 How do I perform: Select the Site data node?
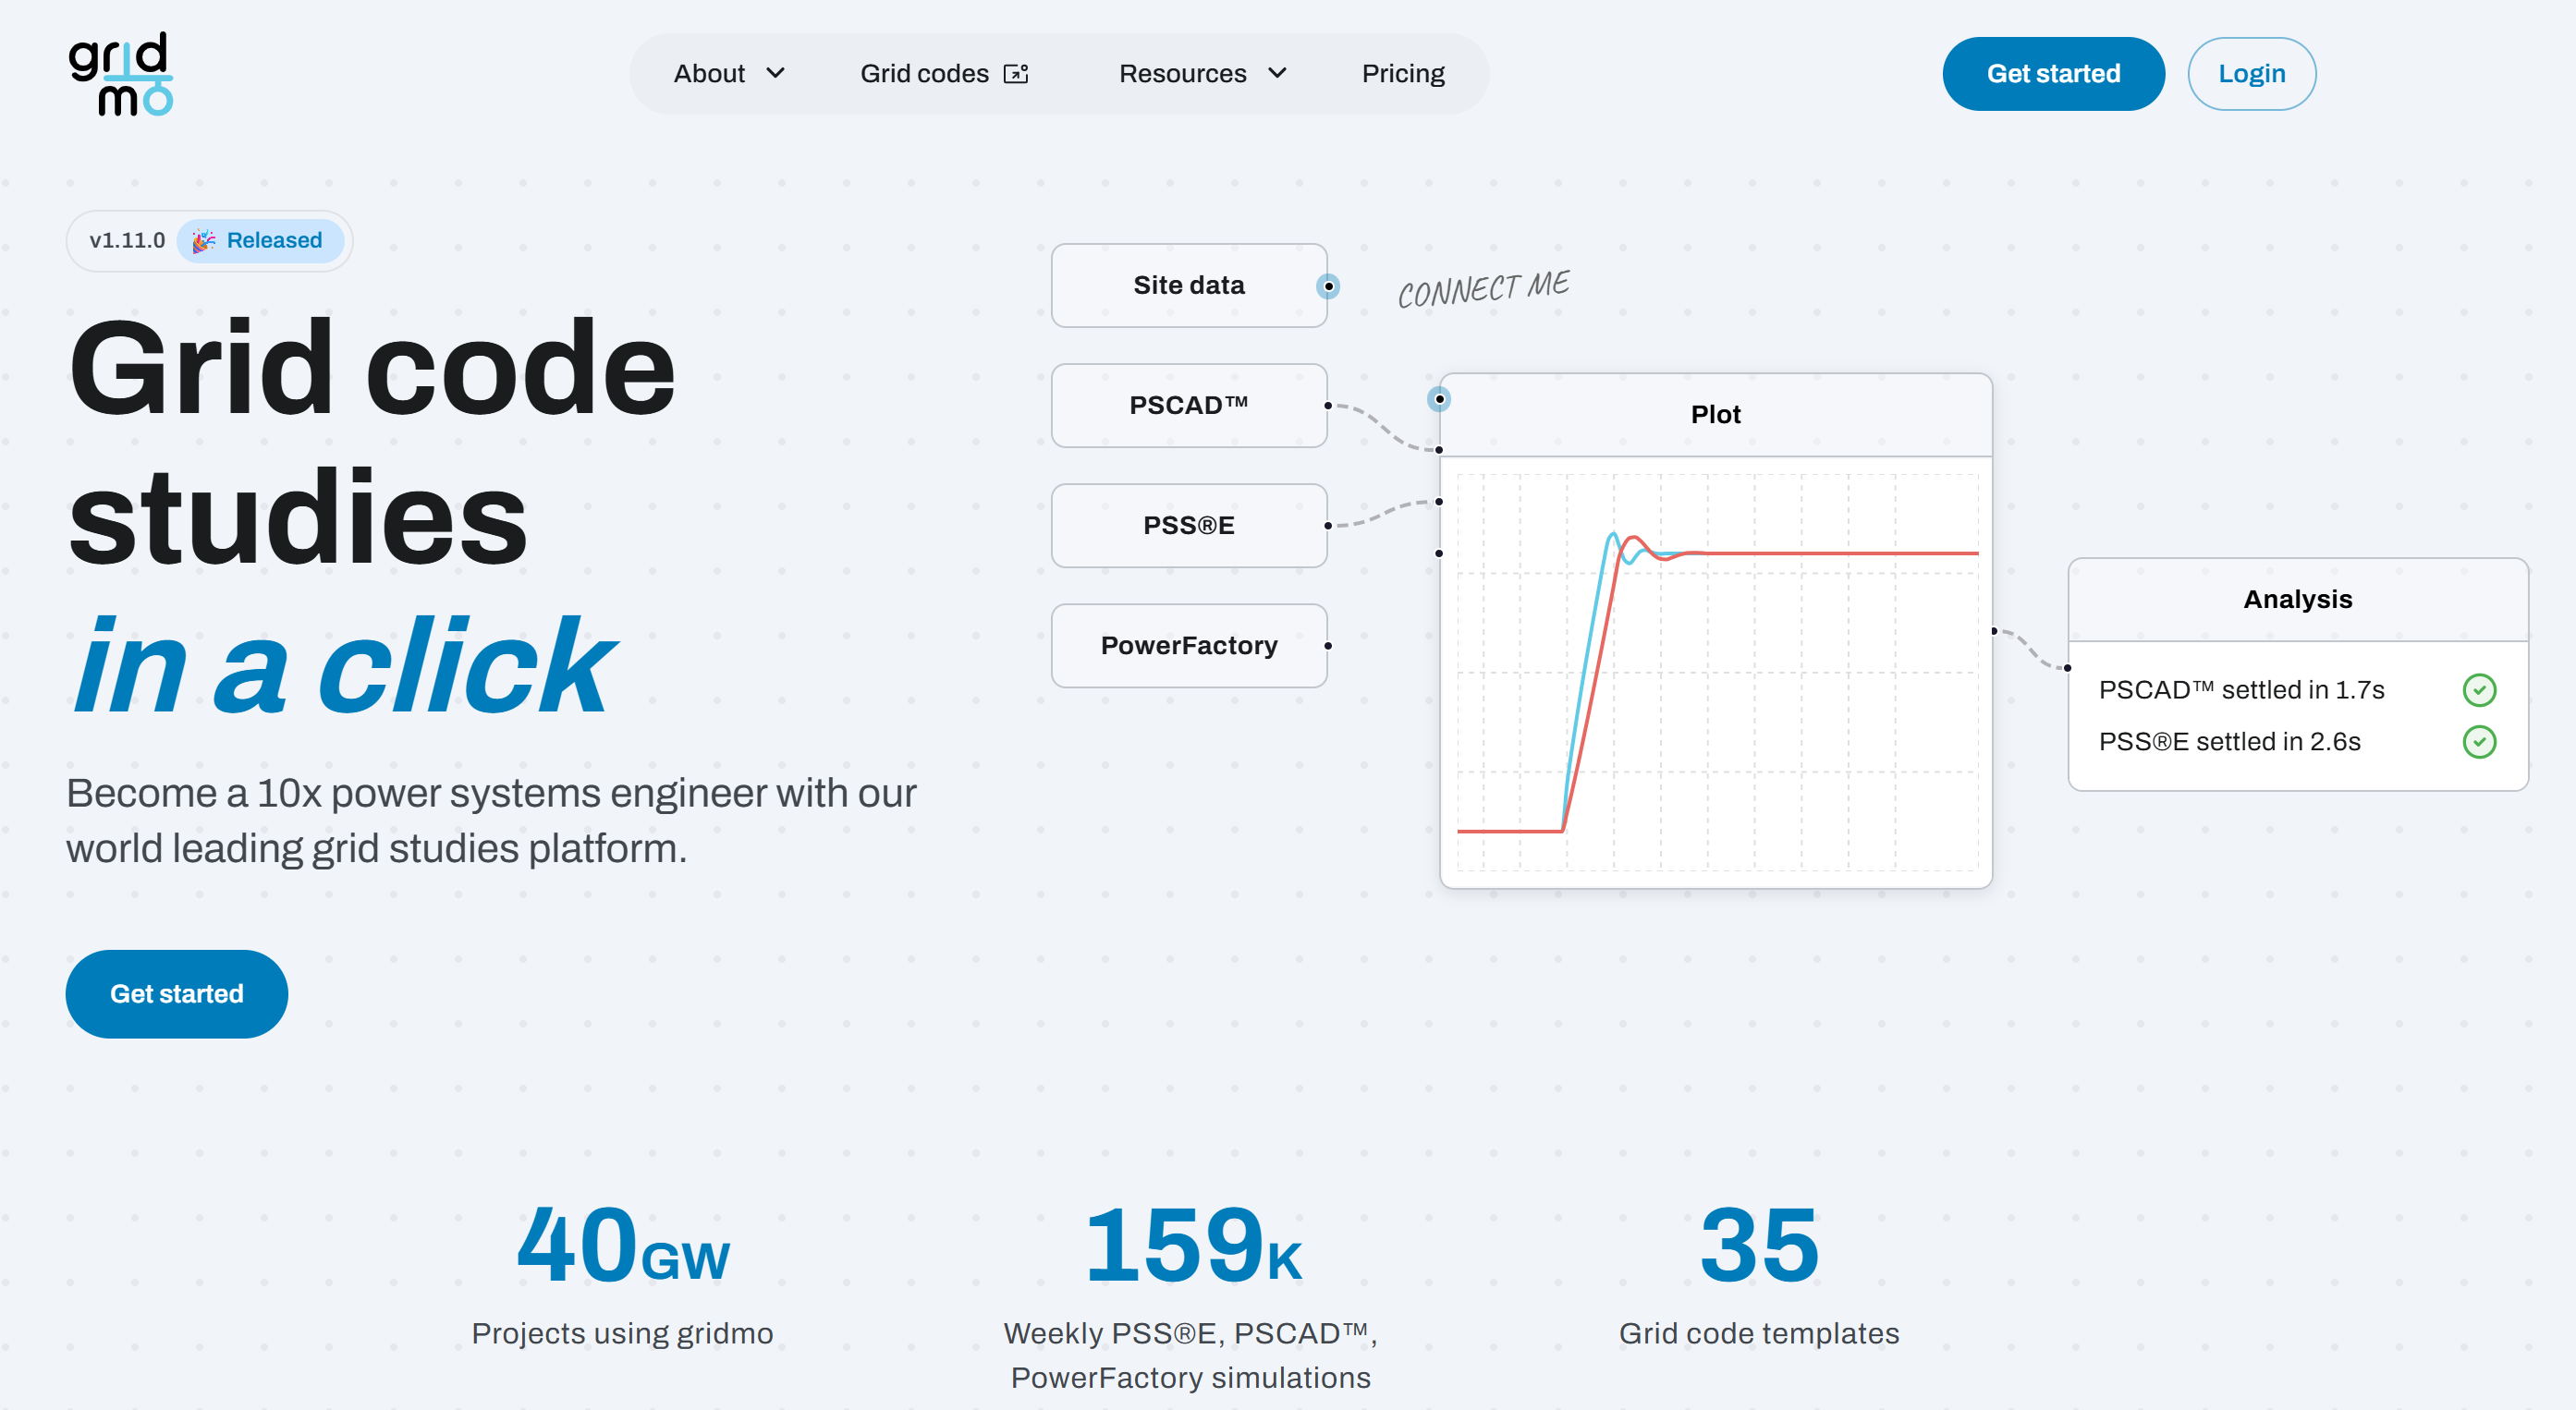1189,285
